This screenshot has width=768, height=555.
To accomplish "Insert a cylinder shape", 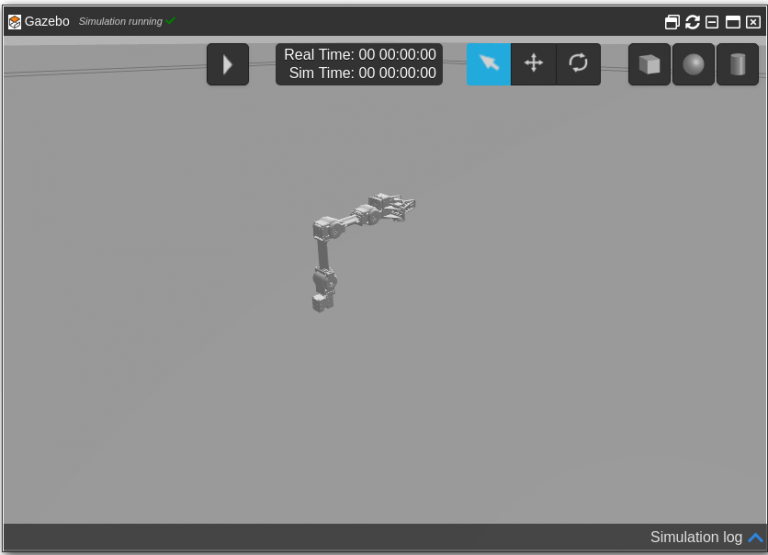I will pyautogui.click(x=738, y=64).
